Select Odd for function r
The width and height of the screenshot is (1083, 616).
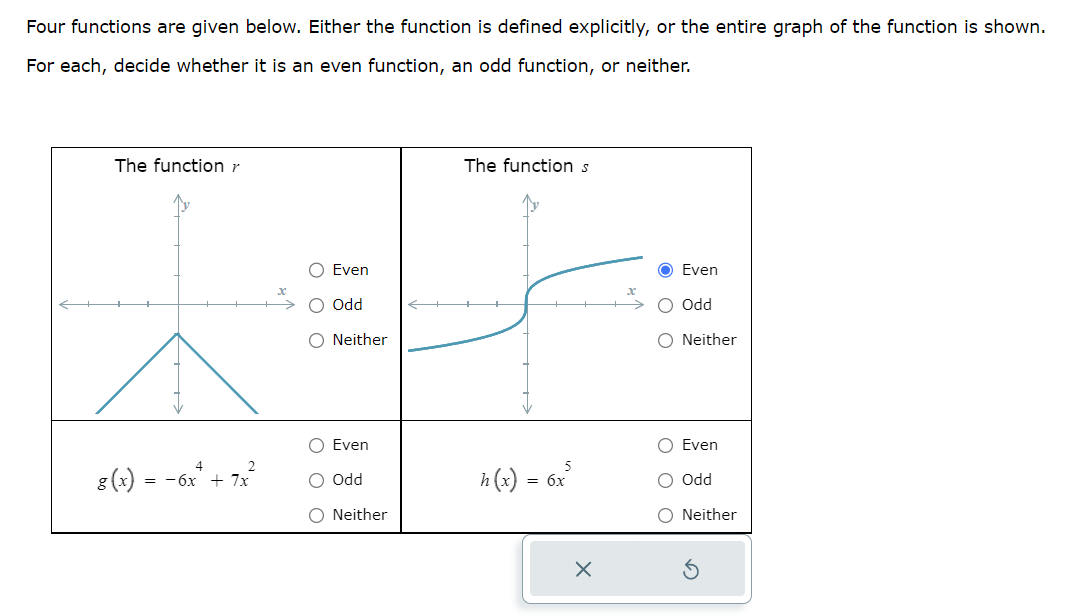[316, 305]
